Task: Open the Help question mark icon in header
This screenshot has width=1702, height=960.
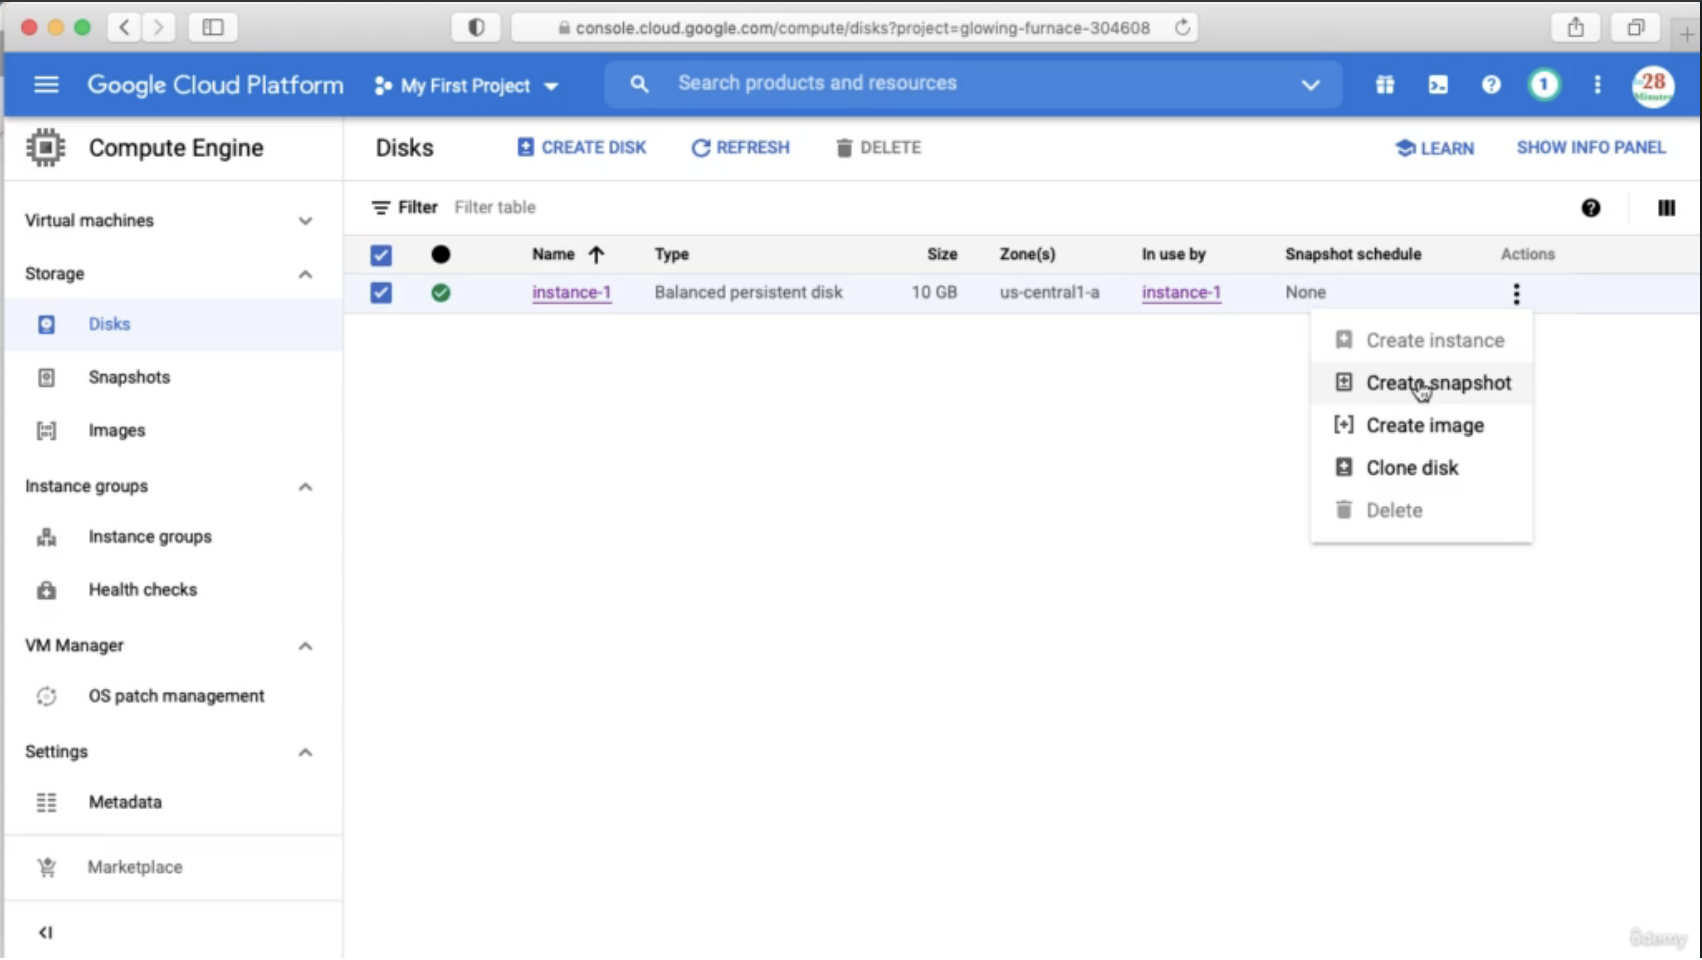Action: 1491,85
